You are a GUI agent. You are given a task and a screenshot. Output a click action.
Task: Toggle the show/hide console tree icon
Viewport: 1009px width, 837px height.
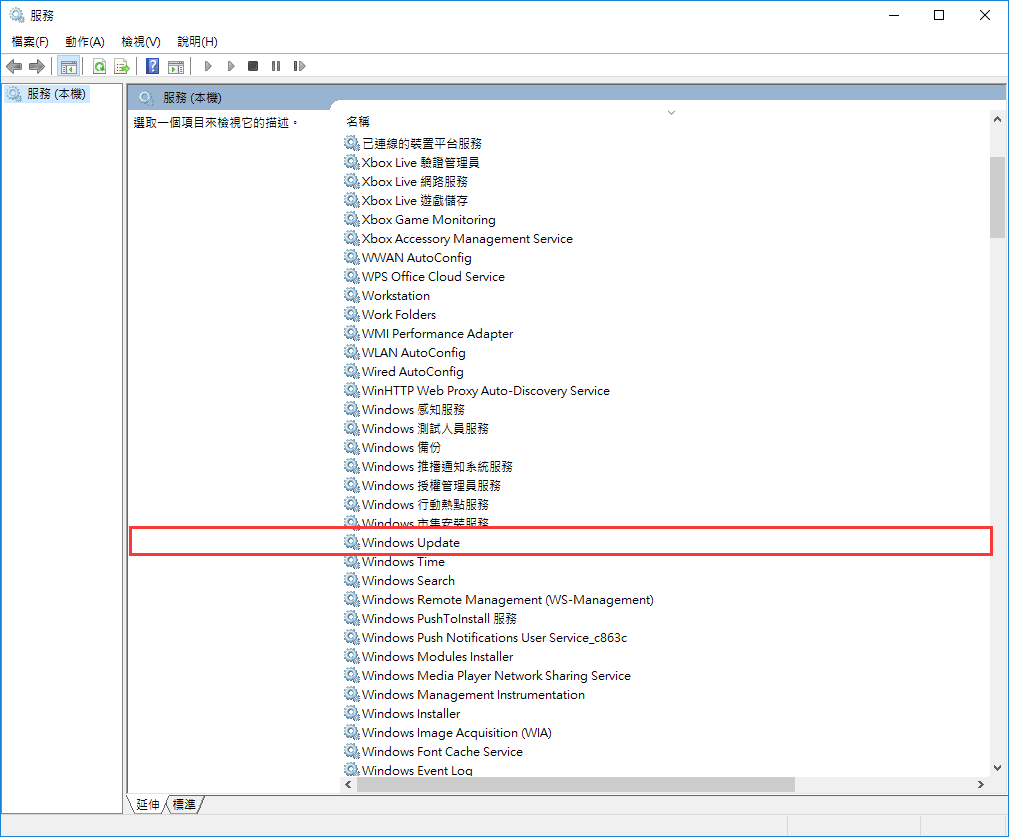pyautogui.click(x=68, y=66)
